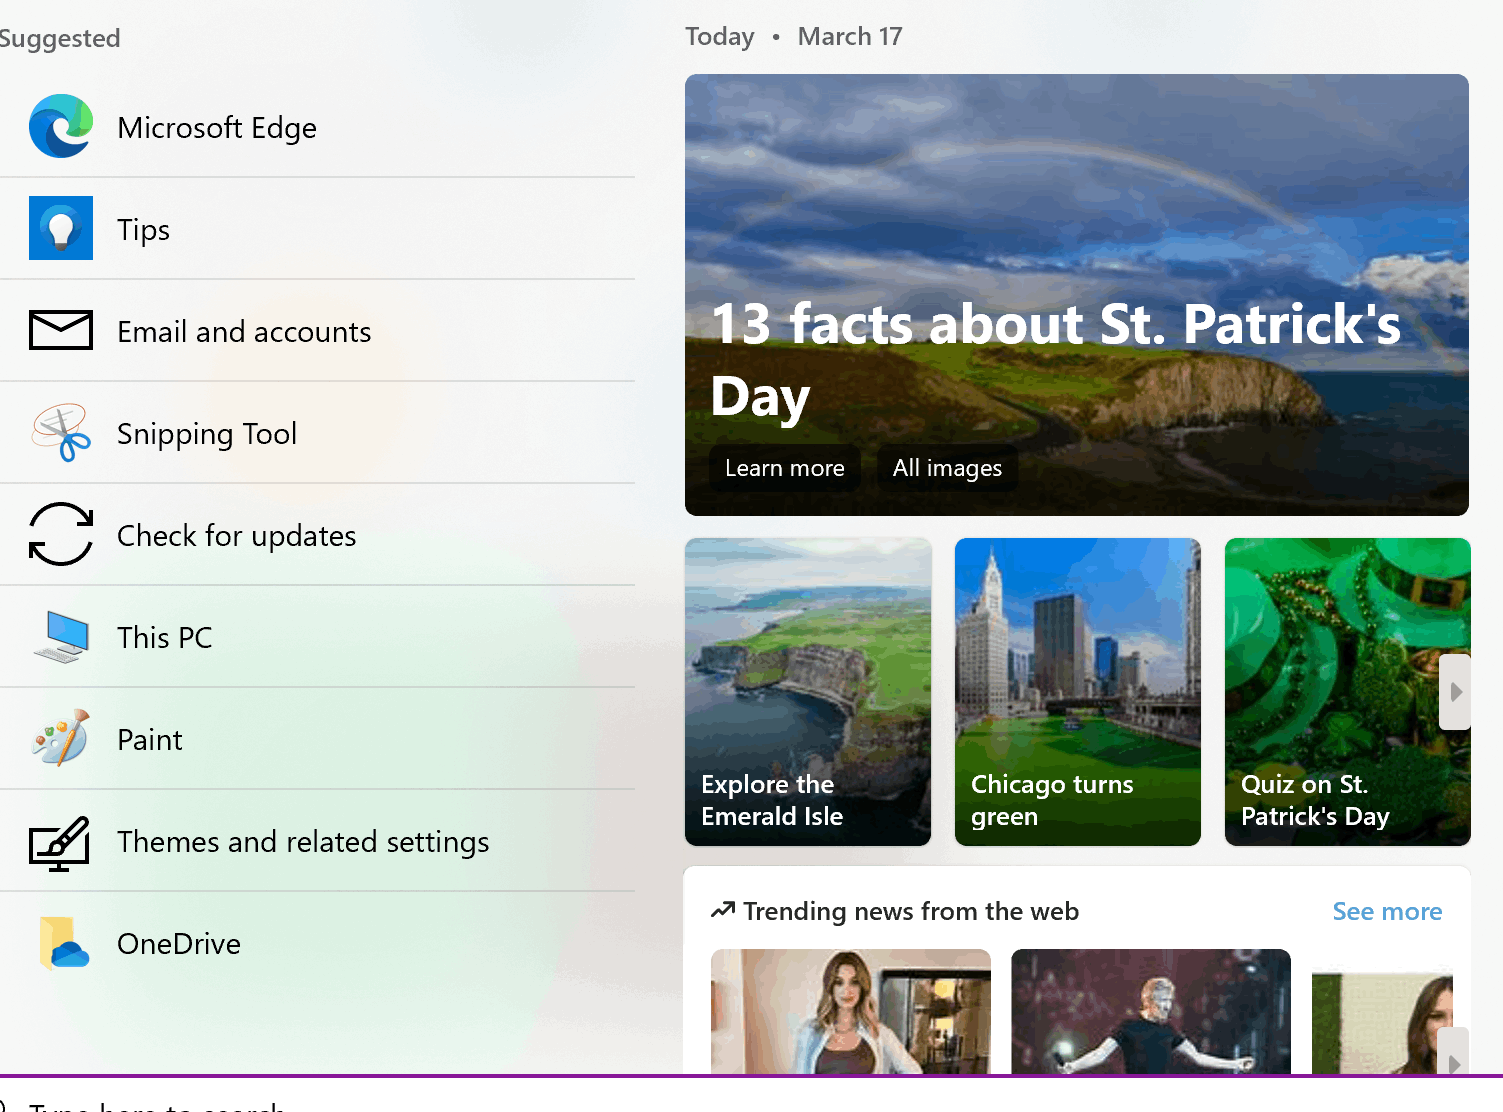Image resolution: width=1503 pixels, height=1112 pixels.
Task: Select the Paint text label
Action: pos(150,740)
